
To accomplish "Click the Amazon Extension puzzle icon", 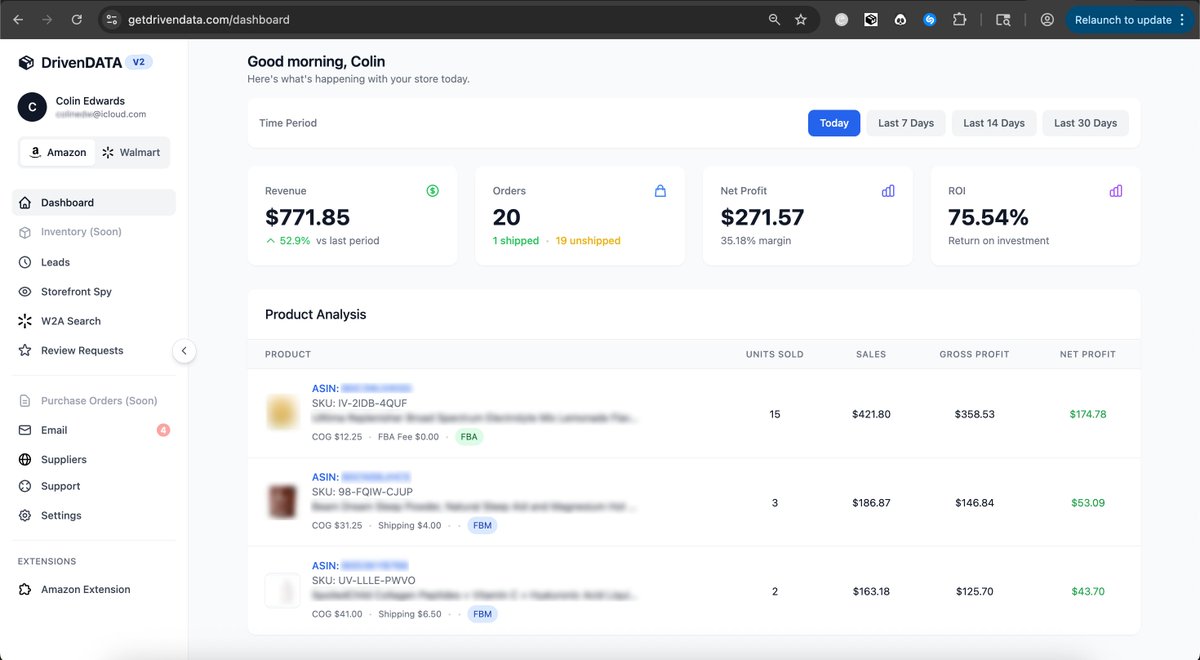I will 25,590.
